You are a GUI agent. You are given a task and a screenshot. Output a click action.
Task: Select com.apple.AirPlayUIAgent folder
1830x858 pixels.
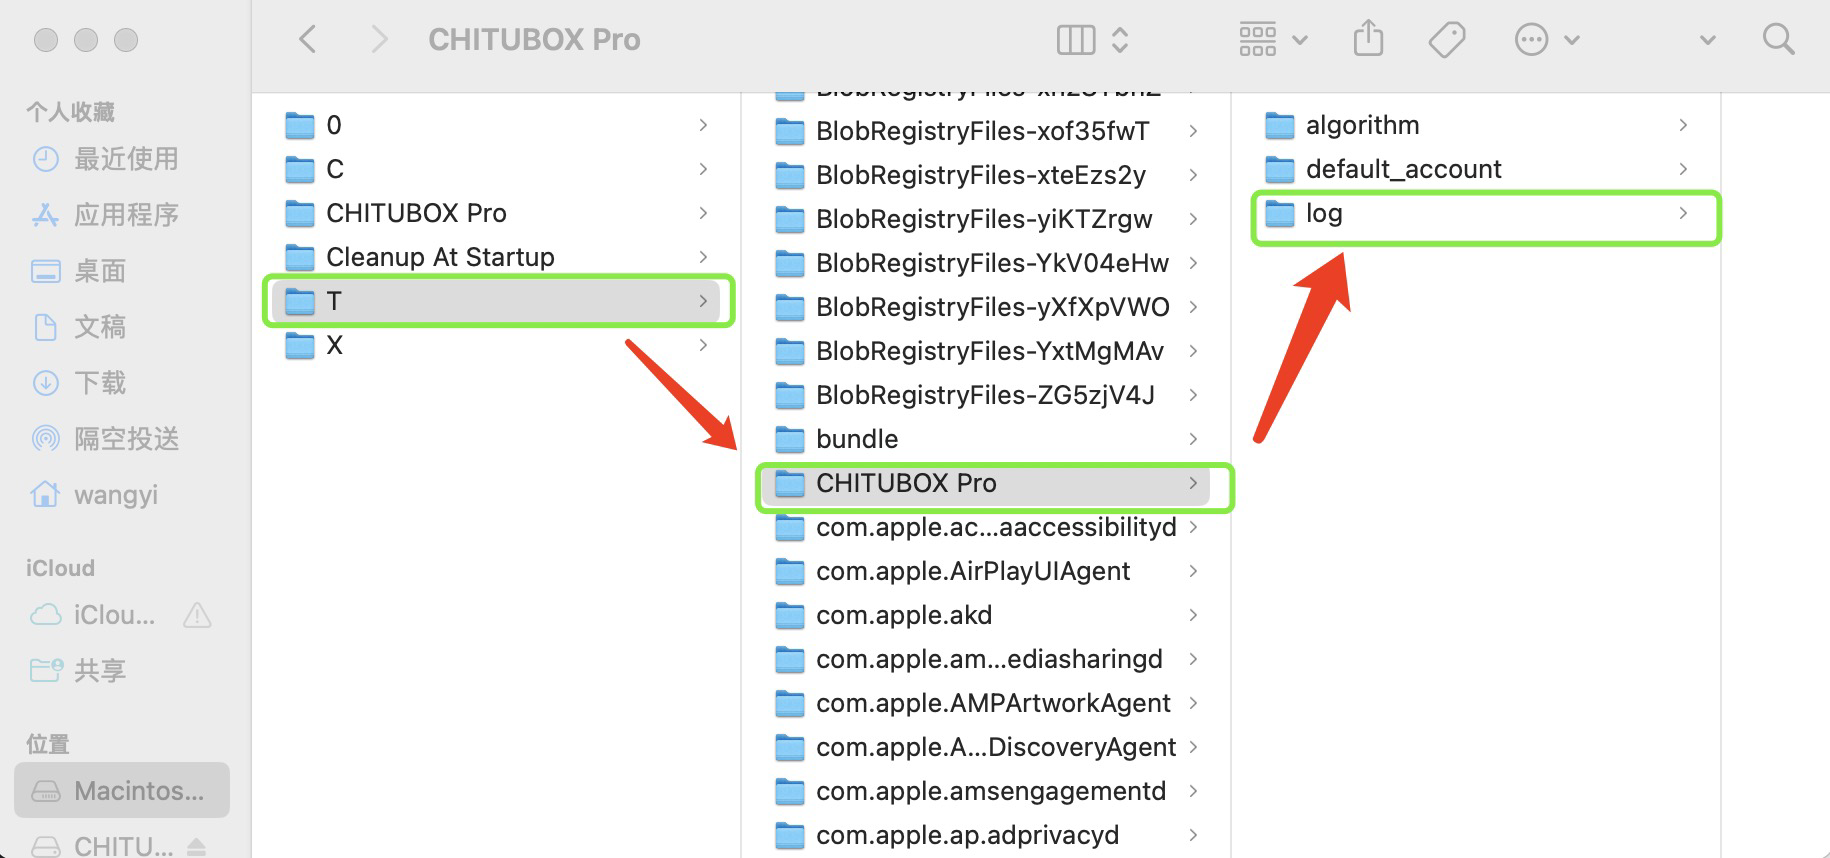tap(986, 571)
